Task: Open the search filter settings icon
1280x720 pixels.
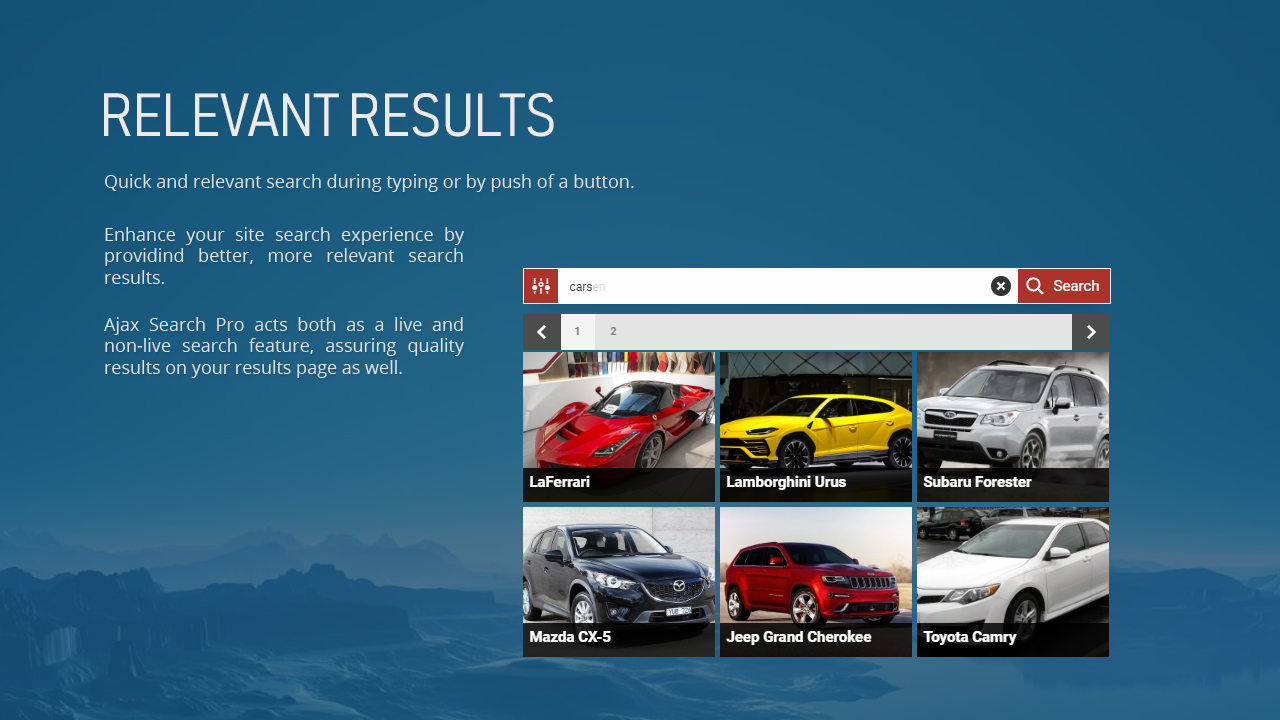Action: [540, 286]
